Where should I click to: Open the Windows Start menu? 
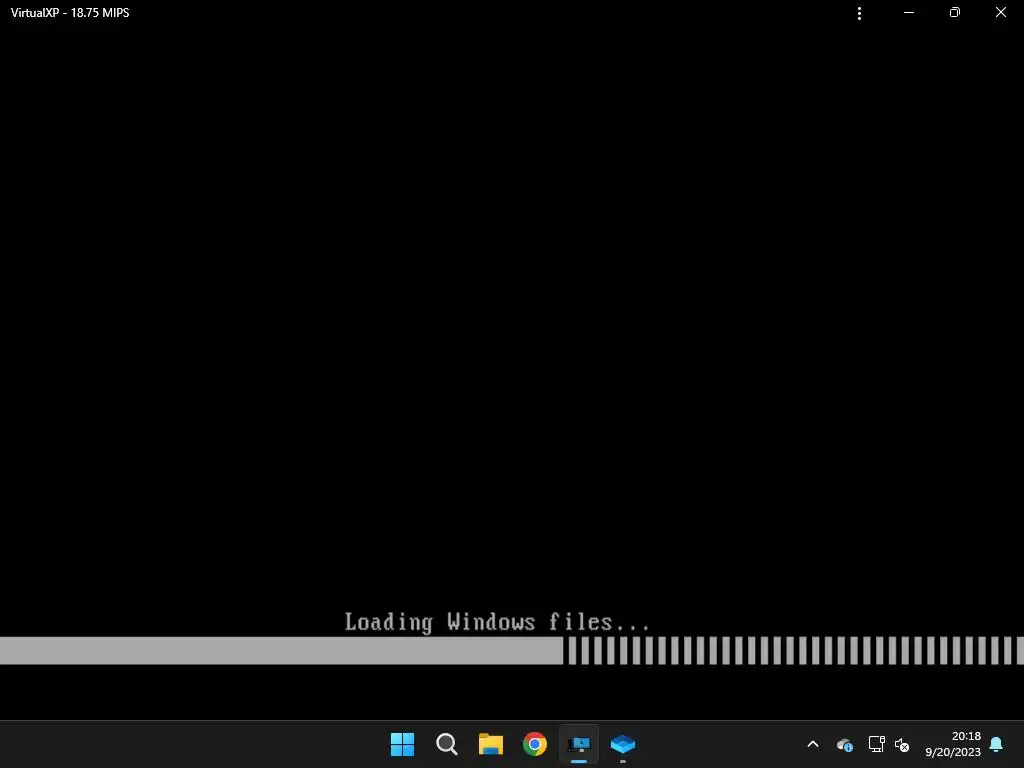click(x=402, y=744)
